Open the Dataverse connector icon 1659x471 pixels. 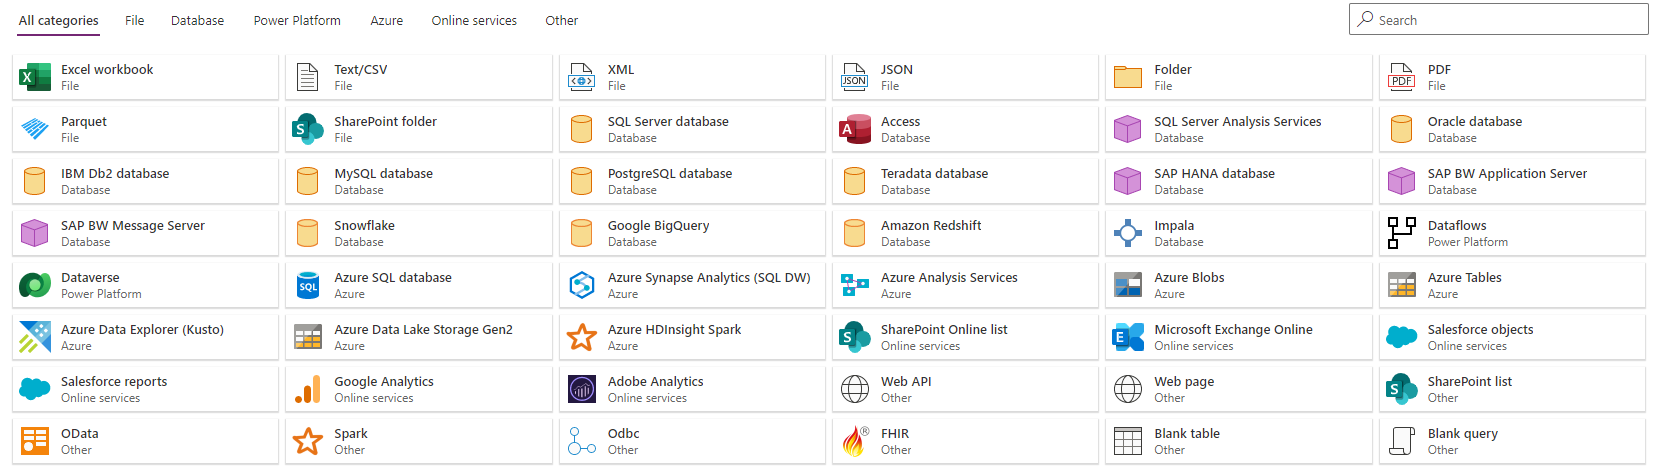tap(35, 285)
